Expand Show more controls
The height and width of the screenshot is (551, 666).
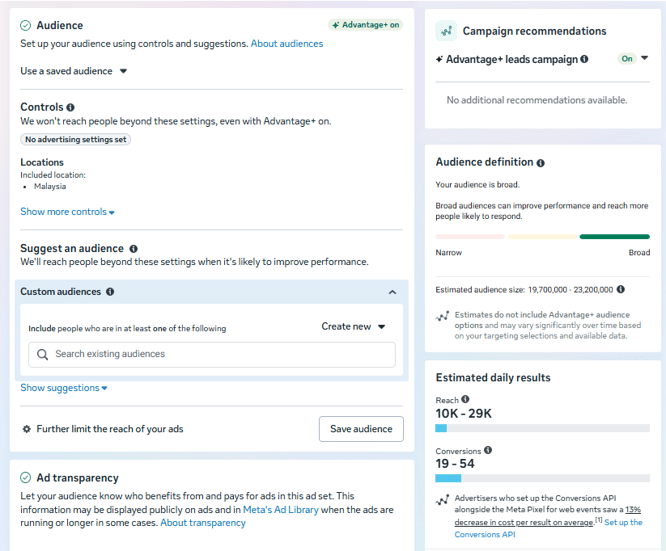click(67, 212)
